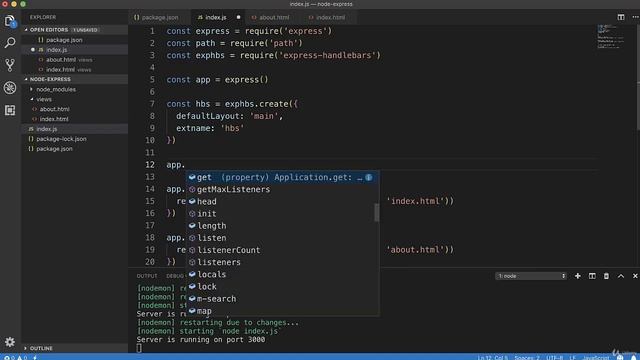The width and height of the screenshot is (640, 360).
Task: Select the terminal dropdown '1: node'
Action: tap(531, 276)
